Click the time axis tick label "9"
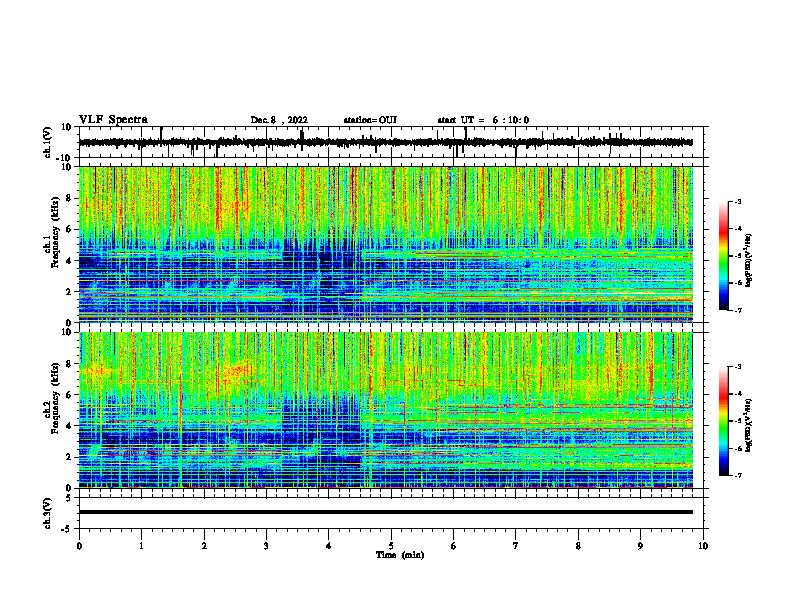The height and width of the screenshot is (612, 792). click(x=640, y=546)
